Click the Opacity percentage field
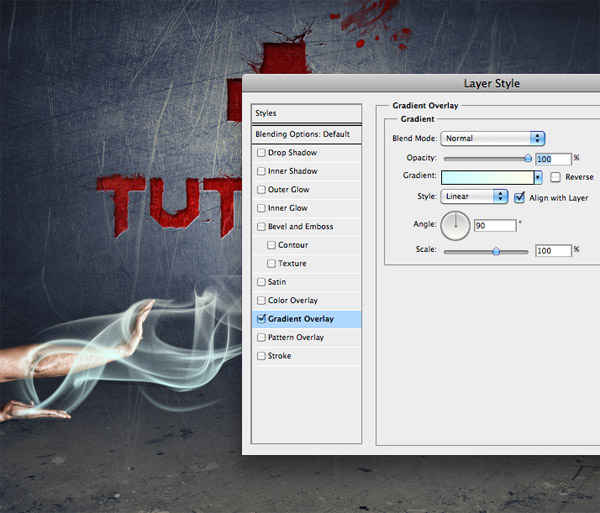Viewport: 600px width, 513px height. coord(553,159)
